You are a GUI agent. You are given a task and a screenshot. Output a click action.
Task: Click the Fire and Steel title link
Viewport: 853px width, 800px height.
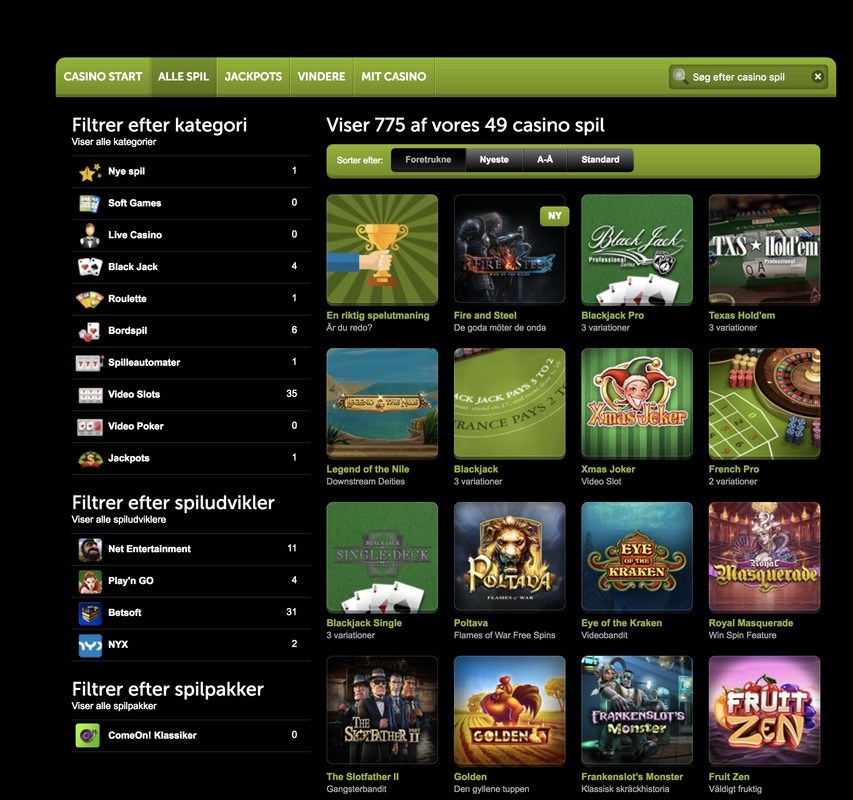485,315
